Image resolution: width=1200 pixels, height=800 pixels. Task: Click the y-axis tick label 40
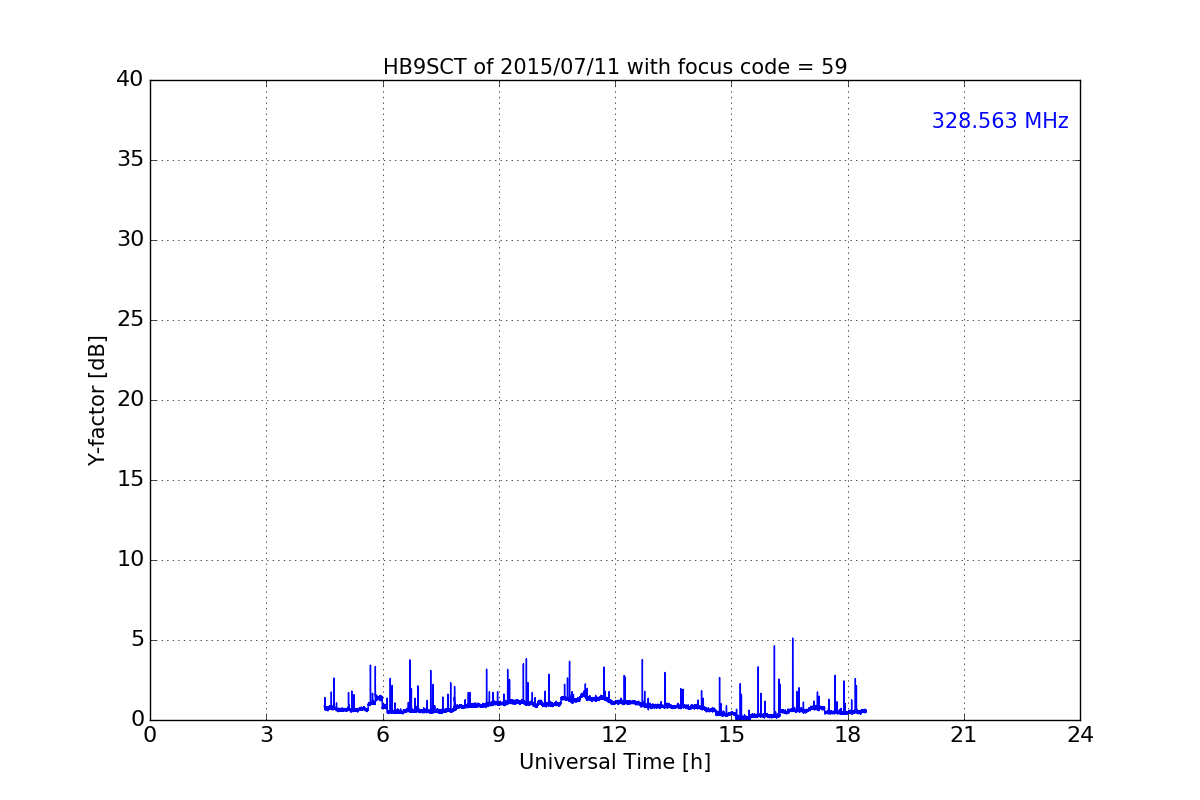point(130,80)
